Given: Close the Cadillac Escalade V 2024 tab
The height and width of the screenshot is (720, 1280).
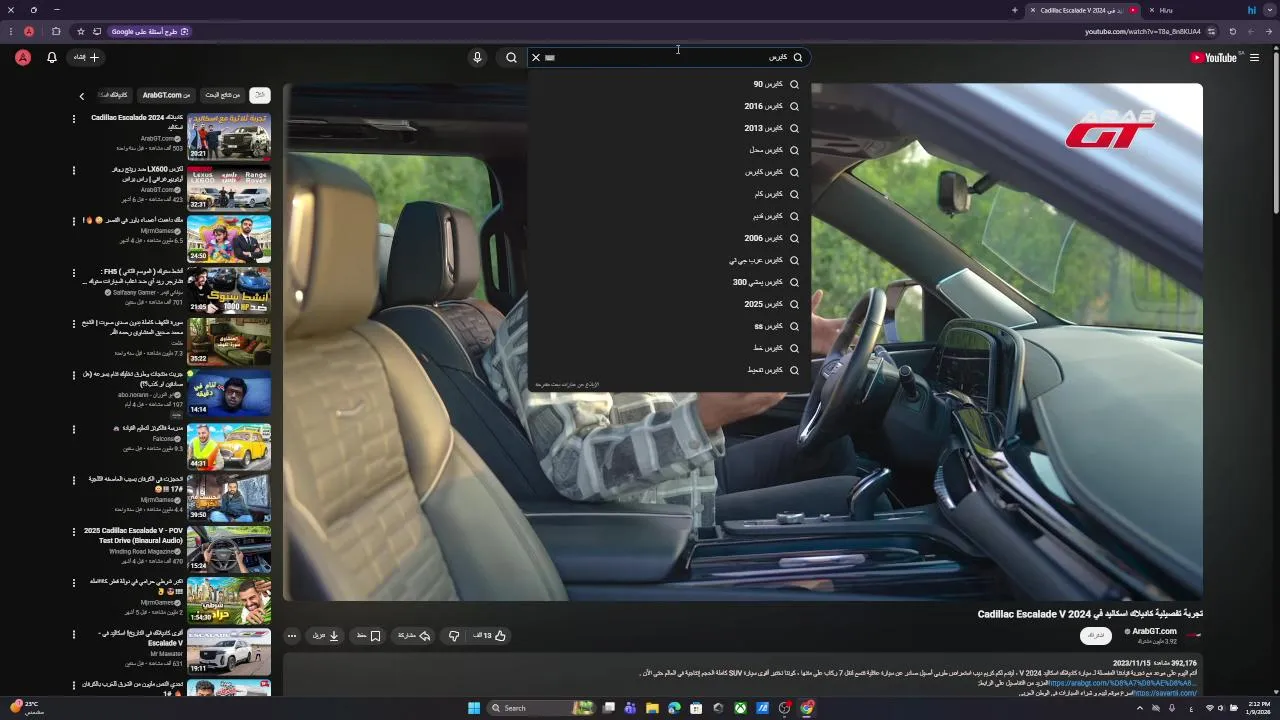Looking at the screenshot, I should point(1033,10).
